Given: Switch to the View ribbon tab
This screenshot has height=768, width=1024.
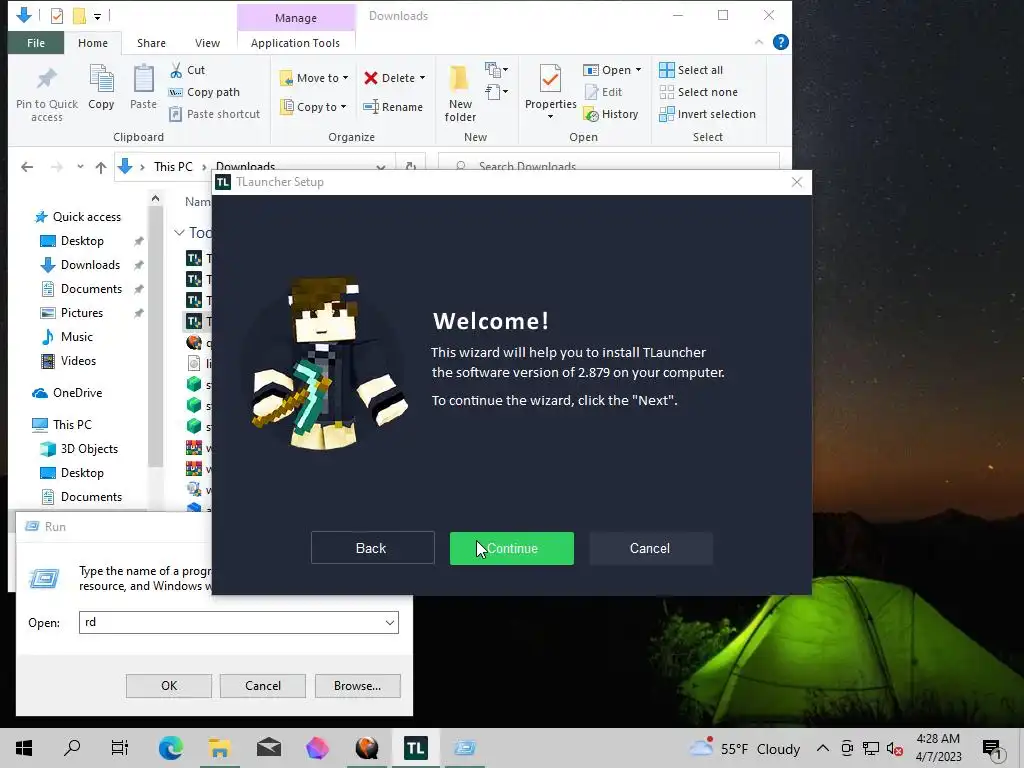Looking at the screenshot, I should point(207,43).
